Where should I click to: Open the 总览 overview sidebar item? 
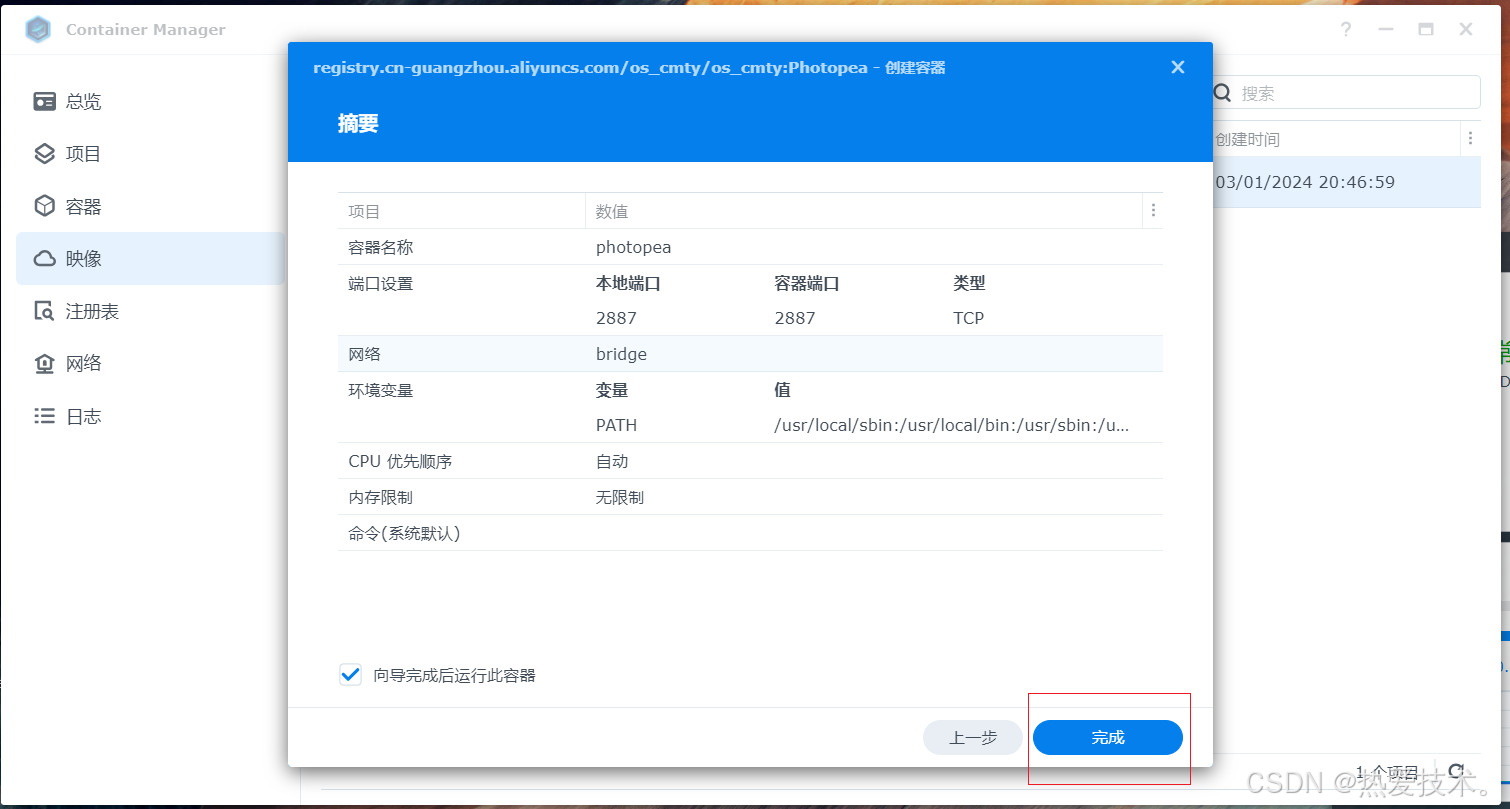(x=150, y=101)
